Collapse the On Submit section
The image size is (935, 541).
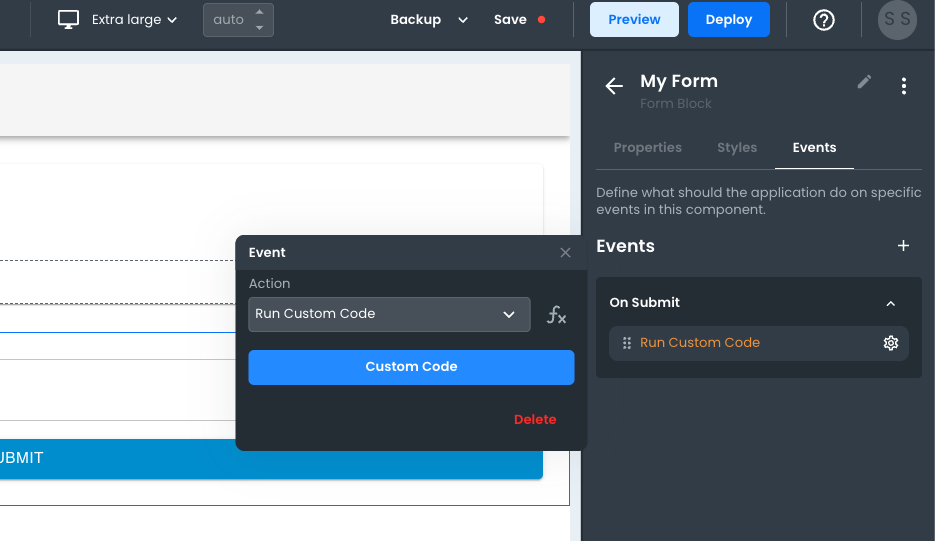(x=890, y=303)
